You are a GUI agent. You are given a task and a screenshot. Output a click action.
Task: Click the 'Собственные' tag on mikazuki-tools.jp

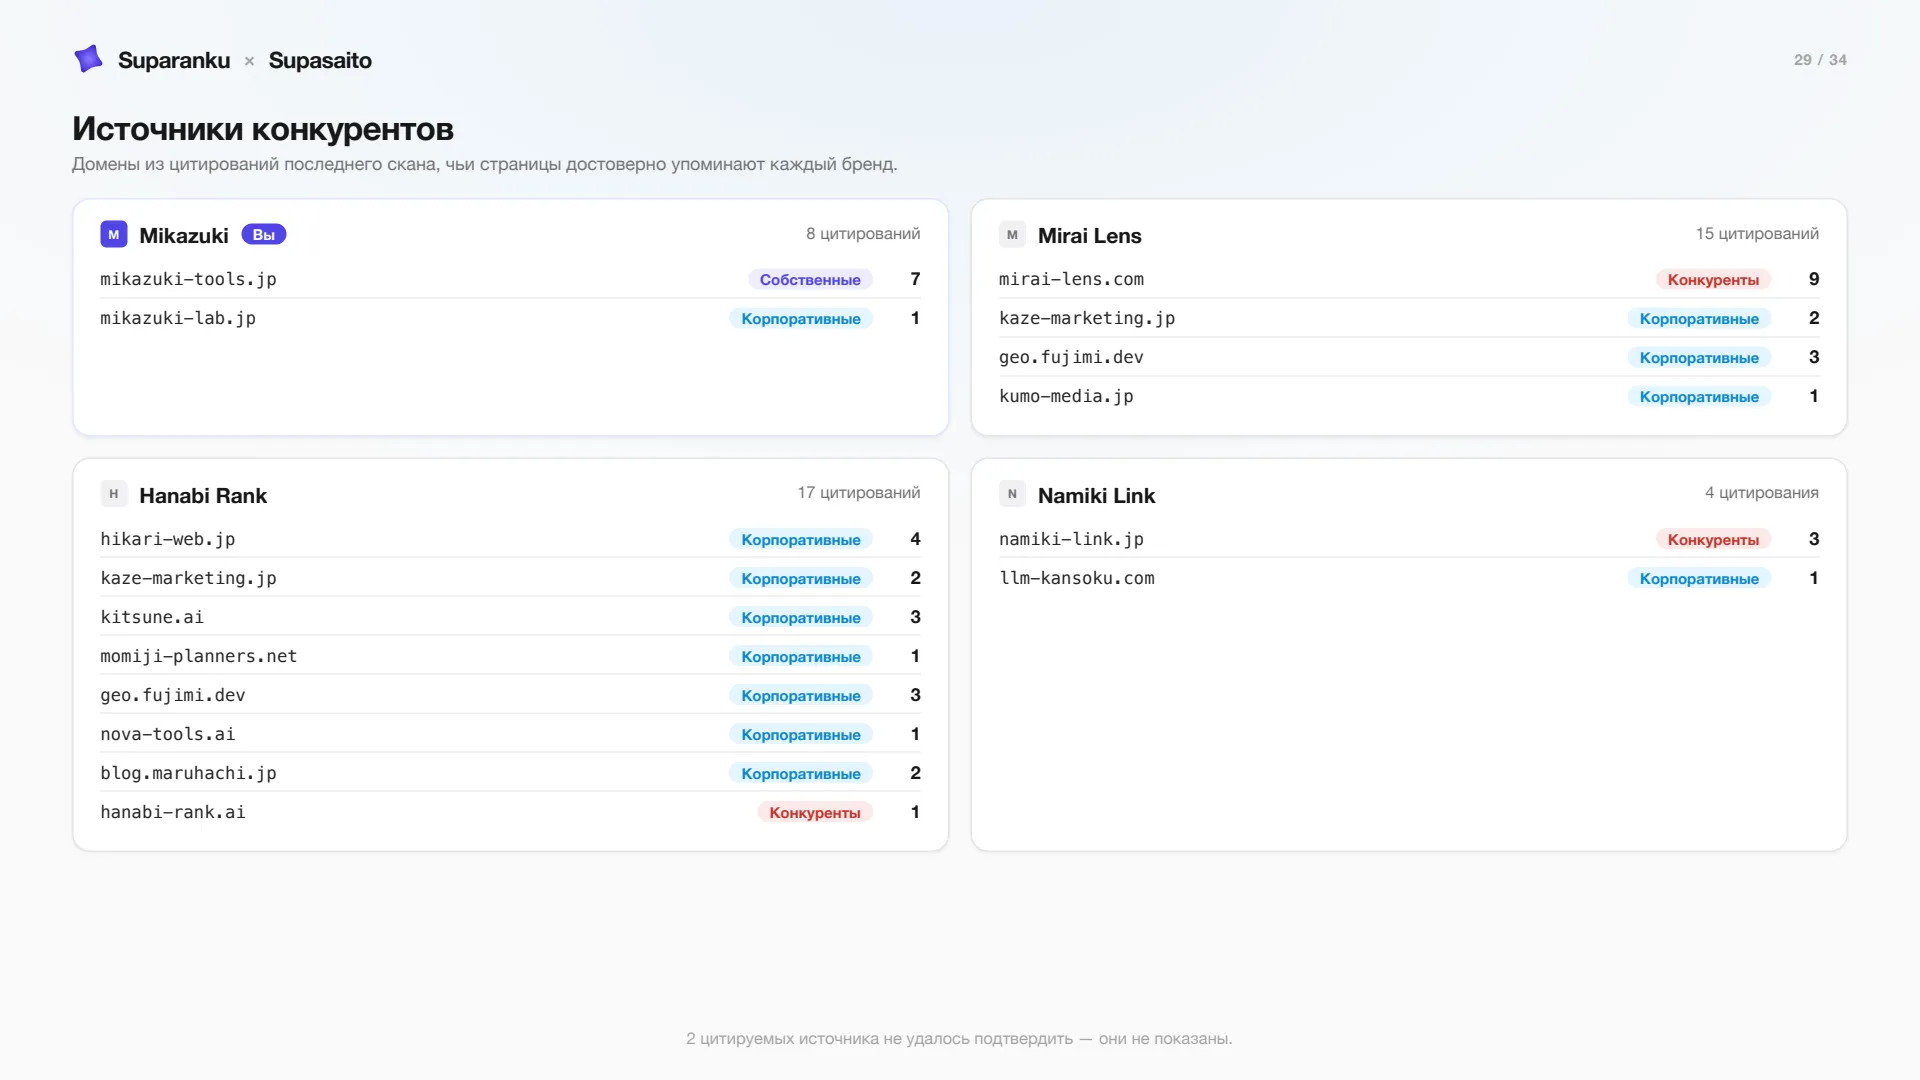(x=810, y=280)
